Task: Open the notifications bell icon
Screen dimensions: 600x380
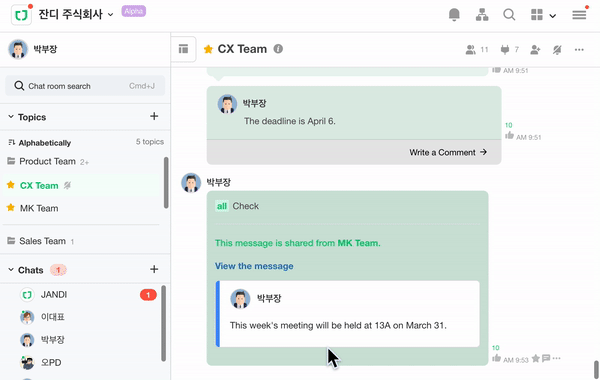Action: tap(454, 15)
